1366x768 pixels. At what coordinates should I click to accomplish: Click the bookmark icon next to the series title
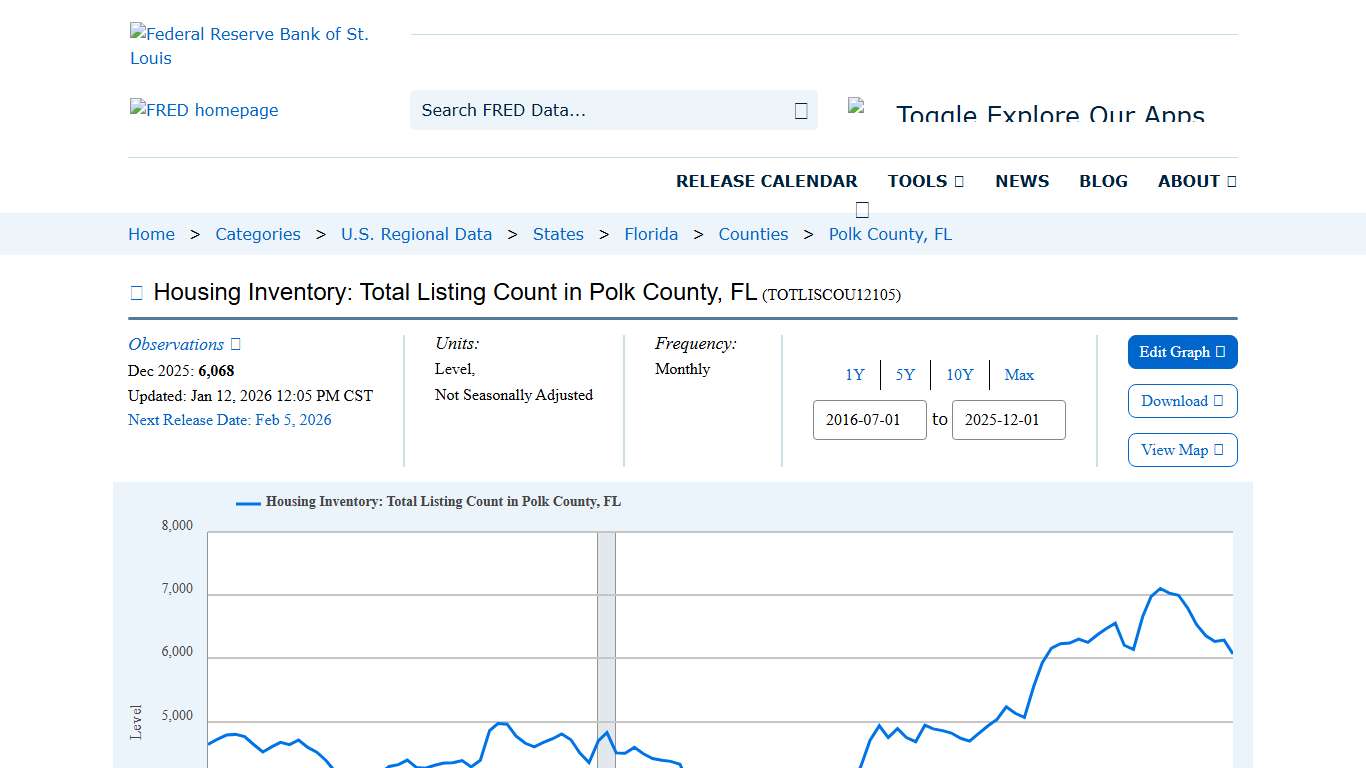coord(135,291)
